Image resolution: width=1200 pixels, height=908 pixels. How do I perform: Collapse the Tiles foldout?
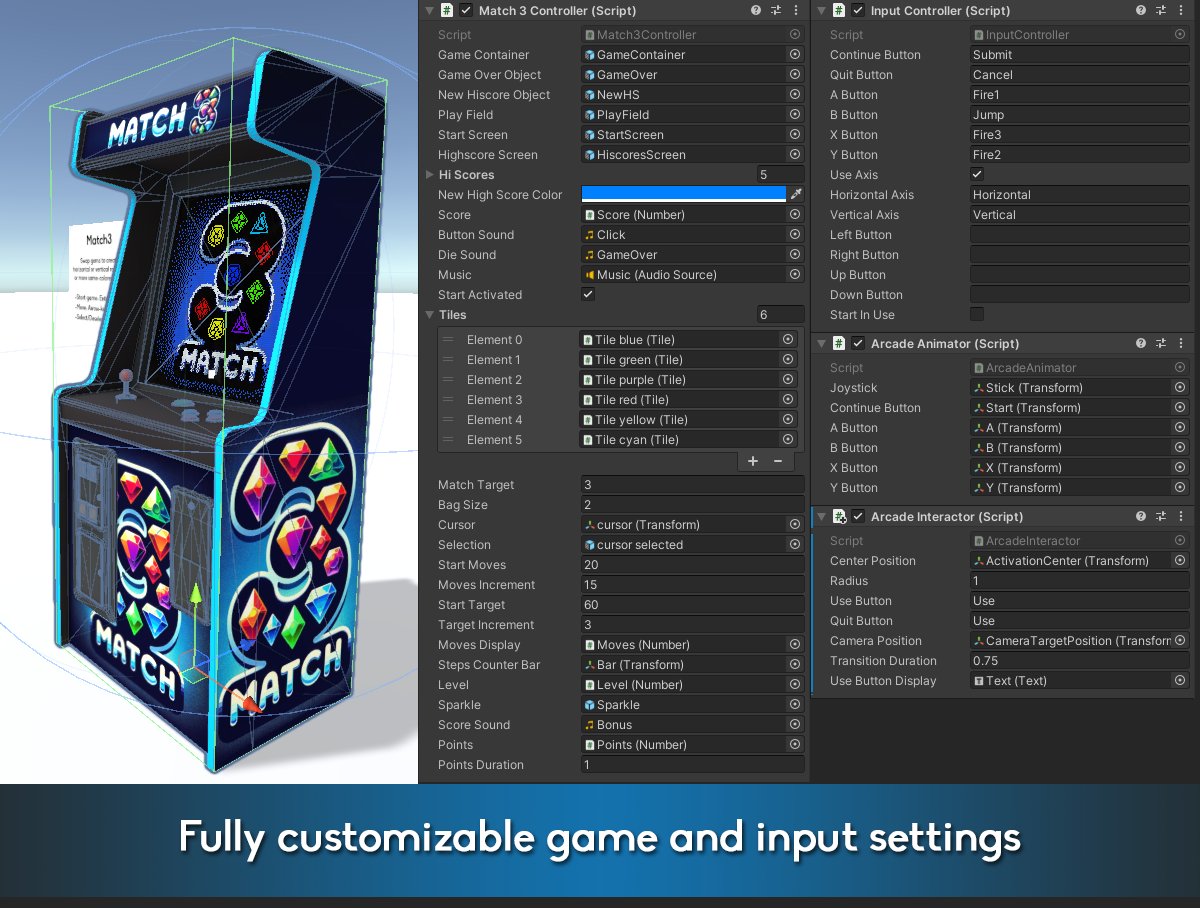click(x=430, y=314)
